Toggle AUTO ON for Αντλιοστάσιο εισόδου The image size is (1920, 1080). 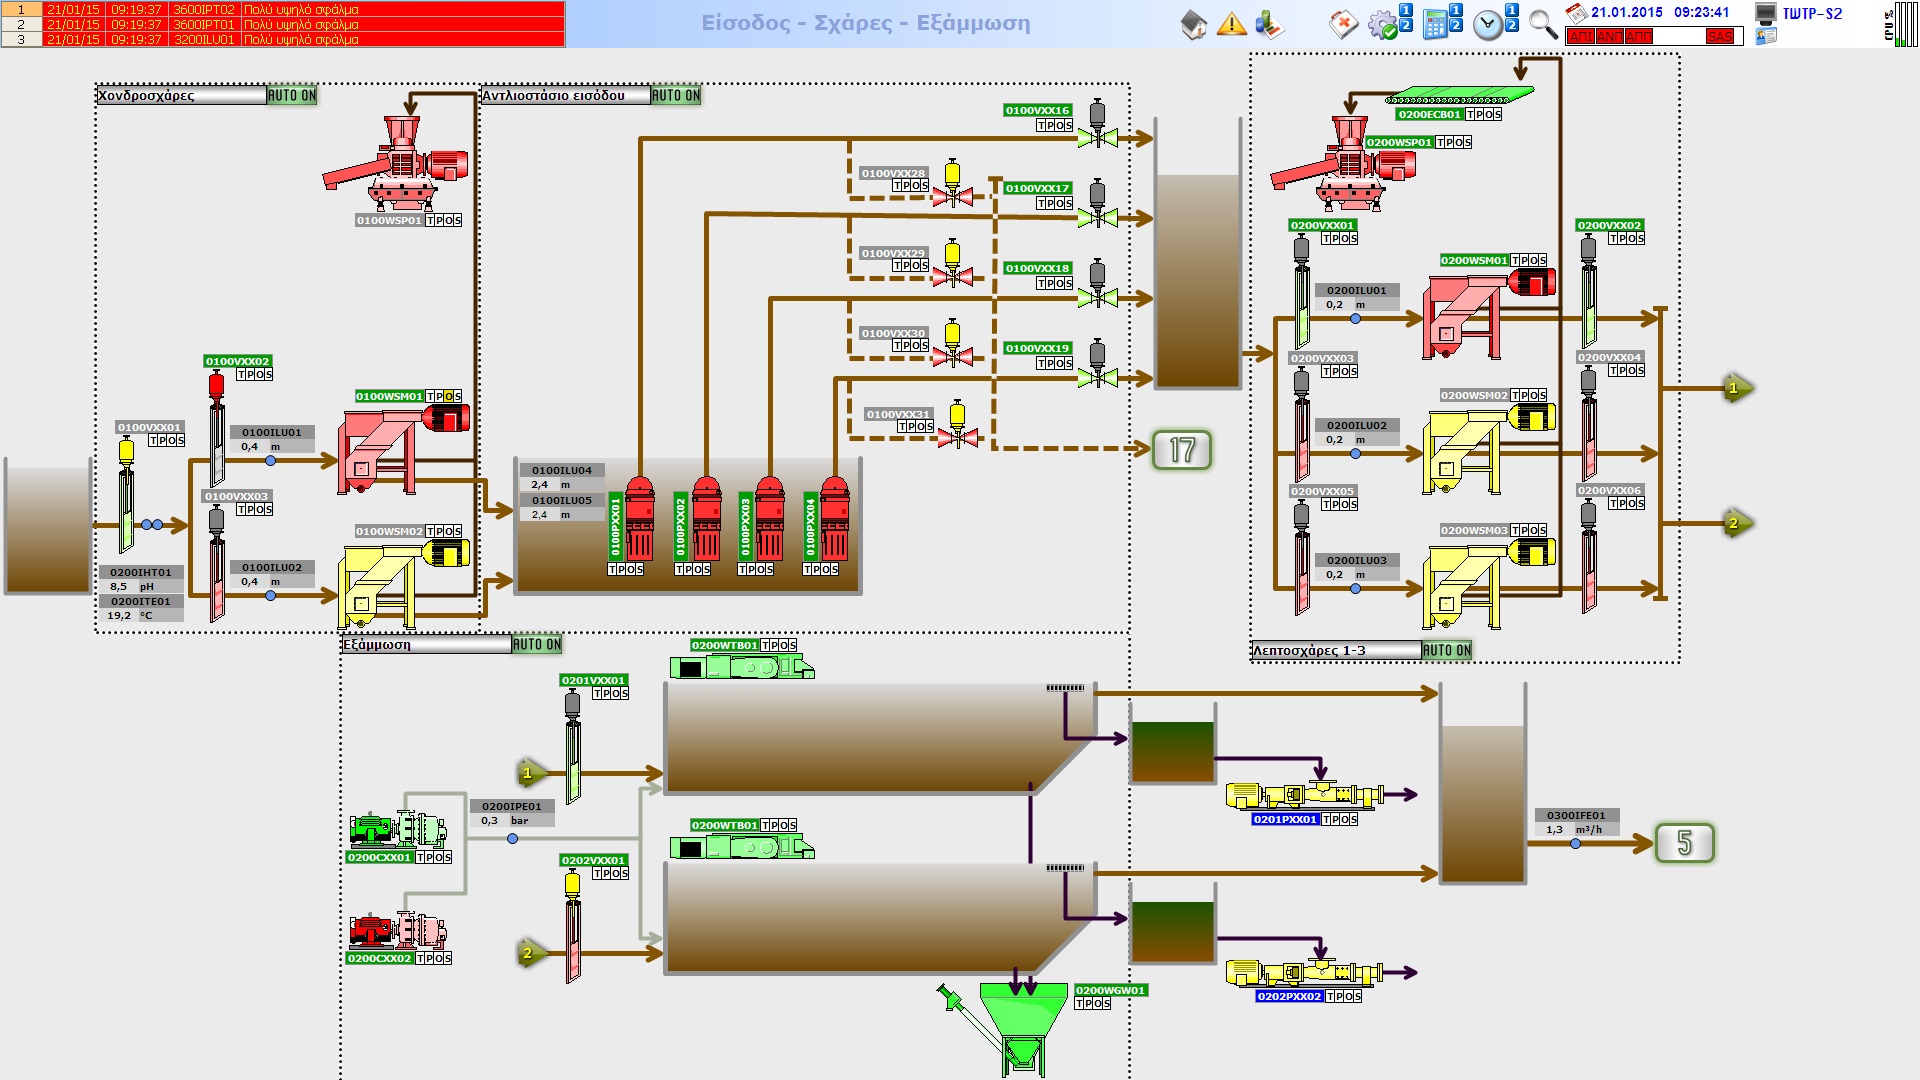676,96
